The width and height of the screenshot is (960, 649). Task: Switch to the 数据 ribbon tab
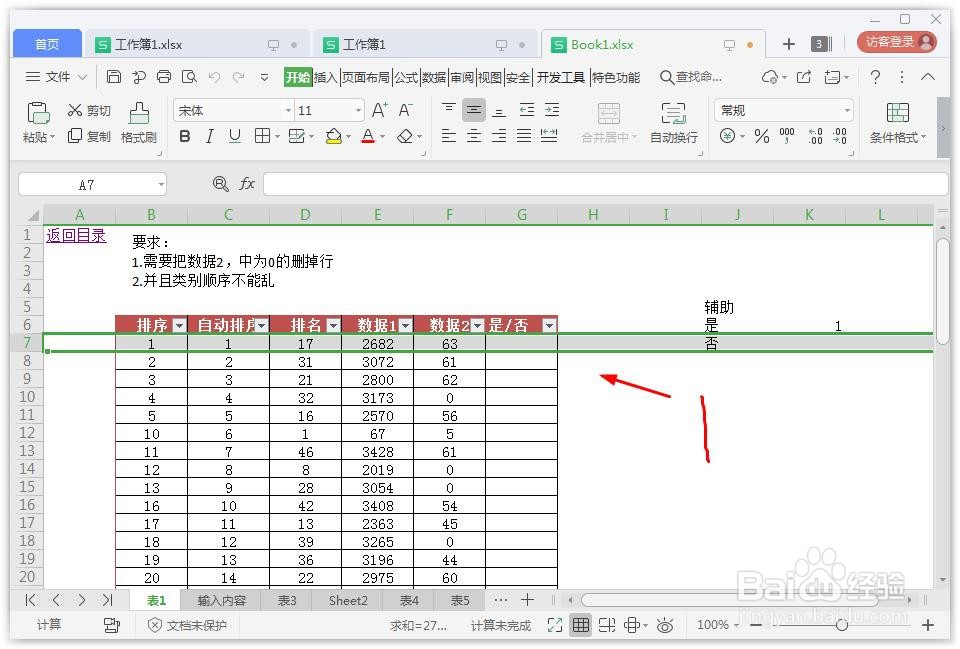[x=434, y=77]
